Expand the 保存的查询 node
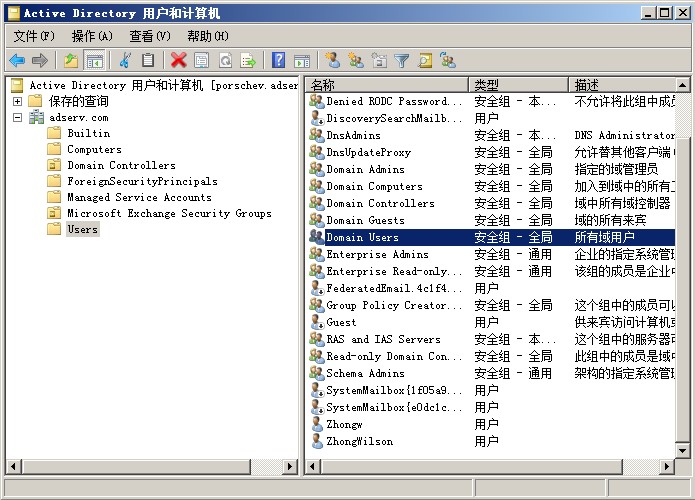Viewport: 695px width, 500px height. point(17,102)
